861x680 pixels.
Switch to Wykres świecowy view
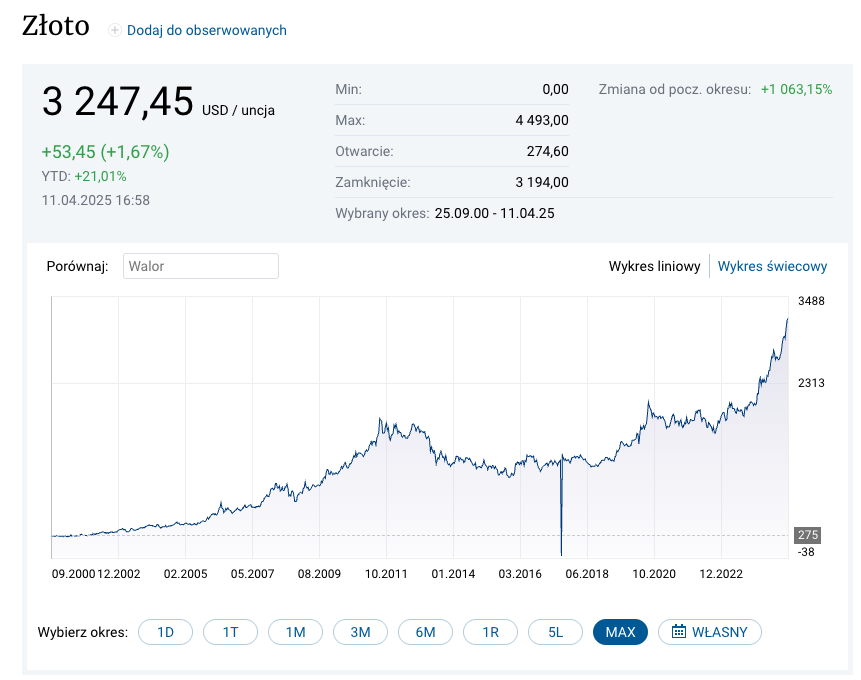pyautogui.click(x=772, y=266)
